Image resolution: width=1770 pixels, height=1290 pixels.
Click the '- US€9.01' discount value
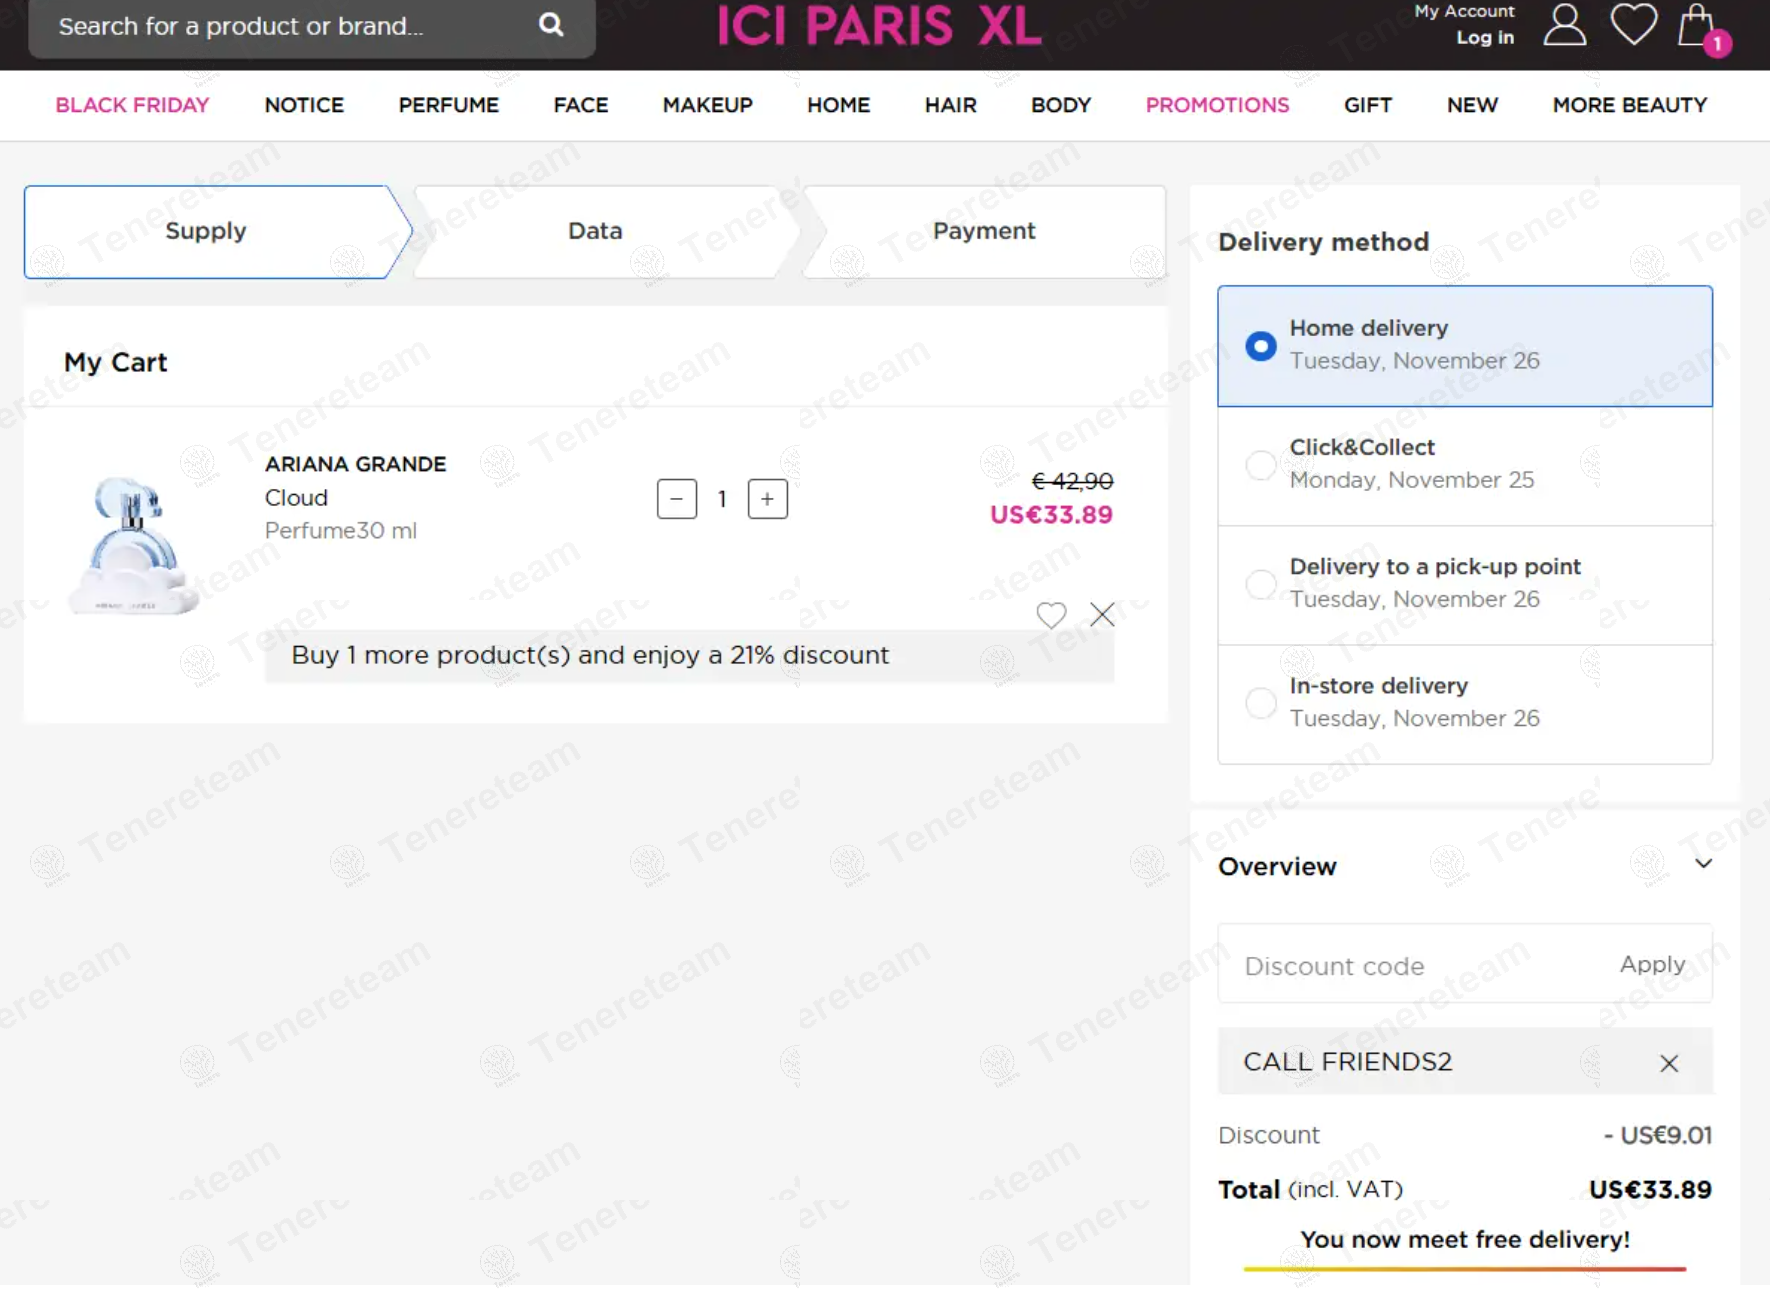pos(1658,1136)
